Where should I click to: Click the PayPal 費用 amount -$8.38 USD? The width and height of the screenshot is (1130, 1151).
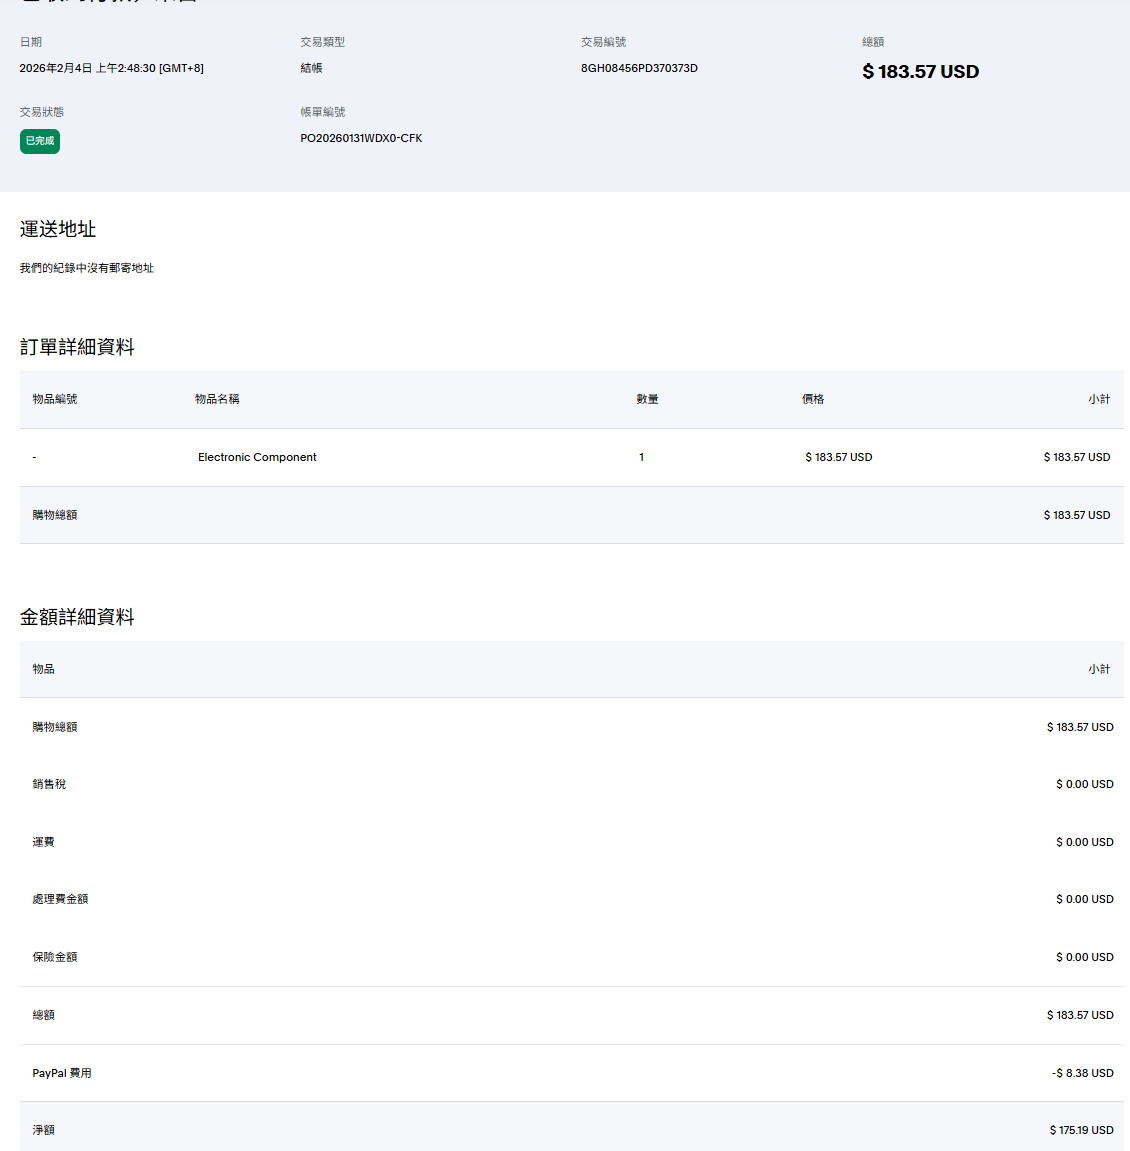coord(1082,1073)
